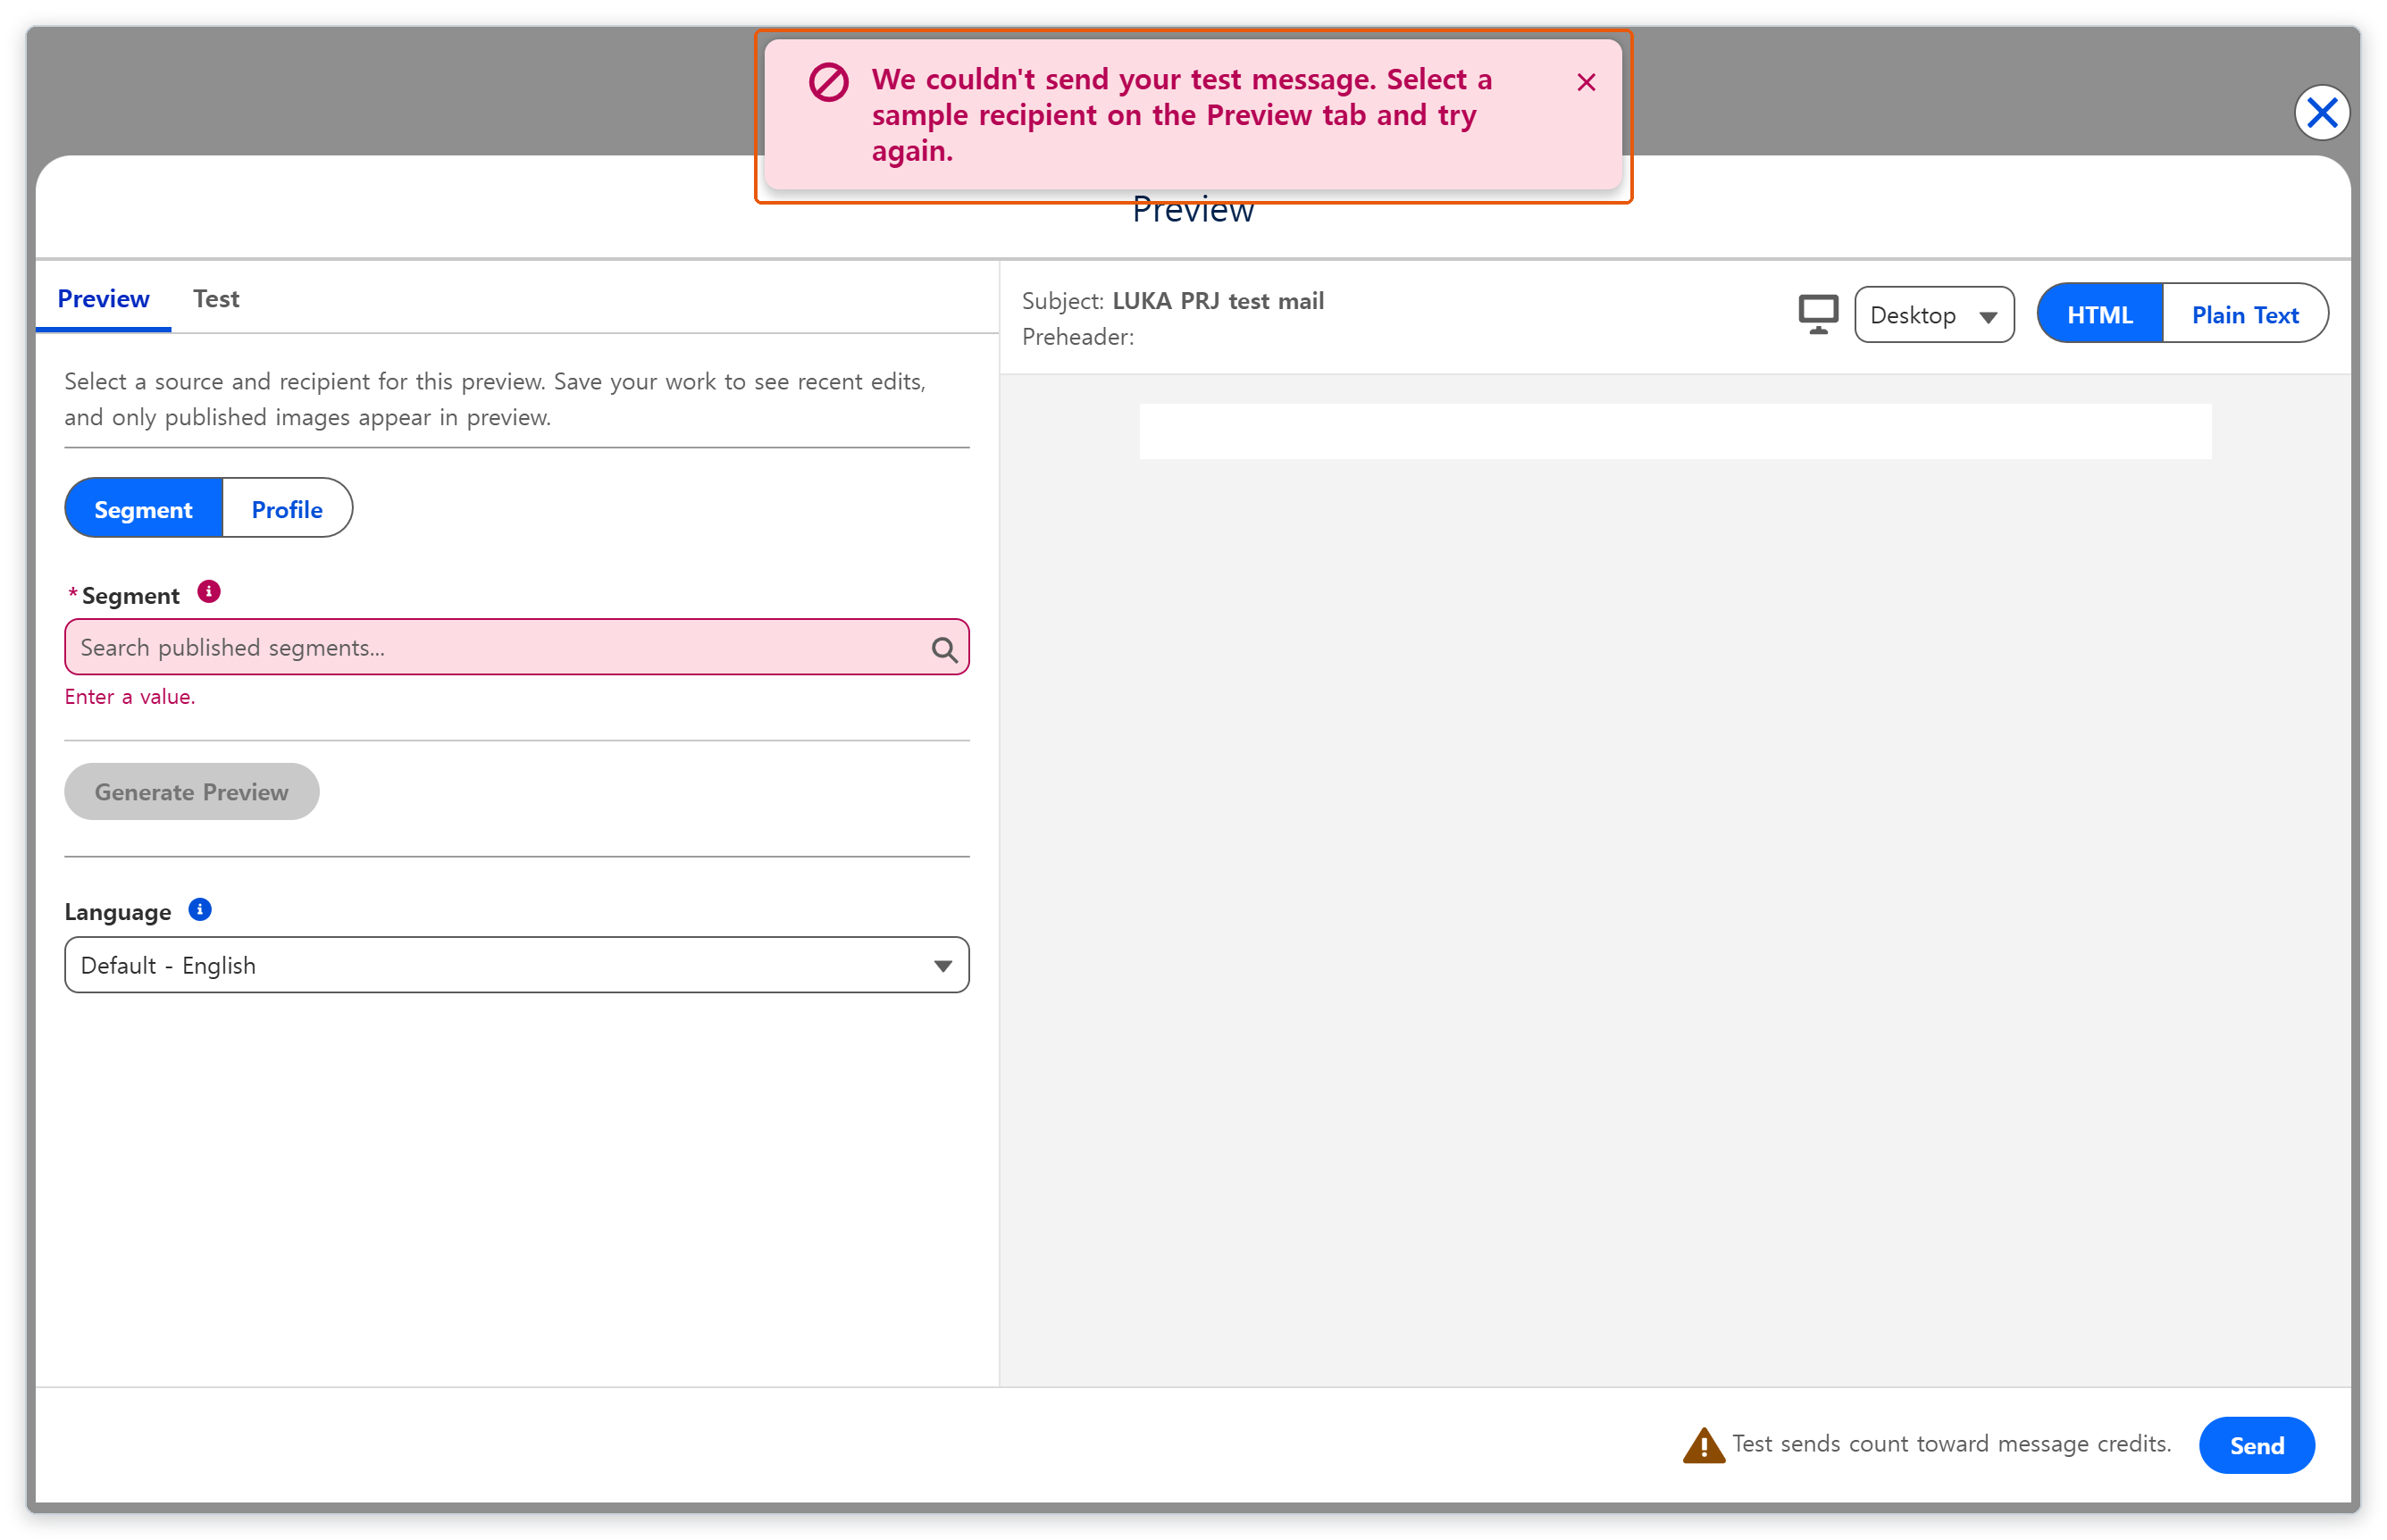Click the search magnifier in Segment field

(x=944, y=649)
